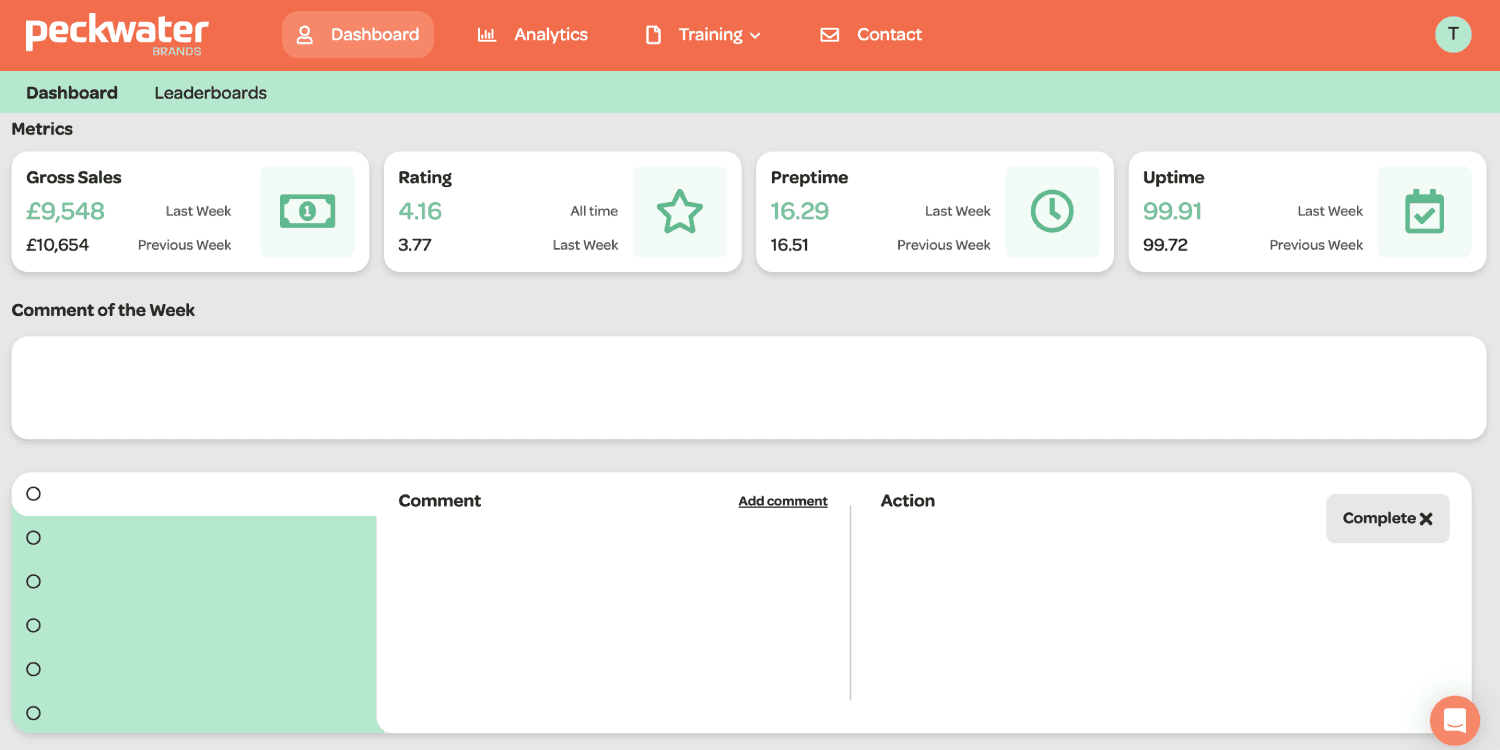The image size is (1500, 750).
Task: Click the Uptime calendar check icon
Action: tap(1424, 211)
